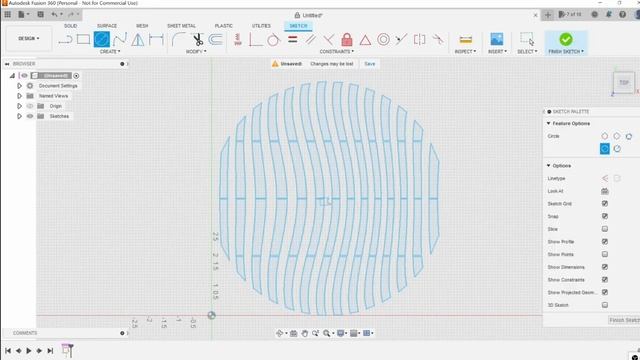The width and height of the screenshot is (640, 360).
Task: Collapse the Feature Options section
Action: point(549,123)
